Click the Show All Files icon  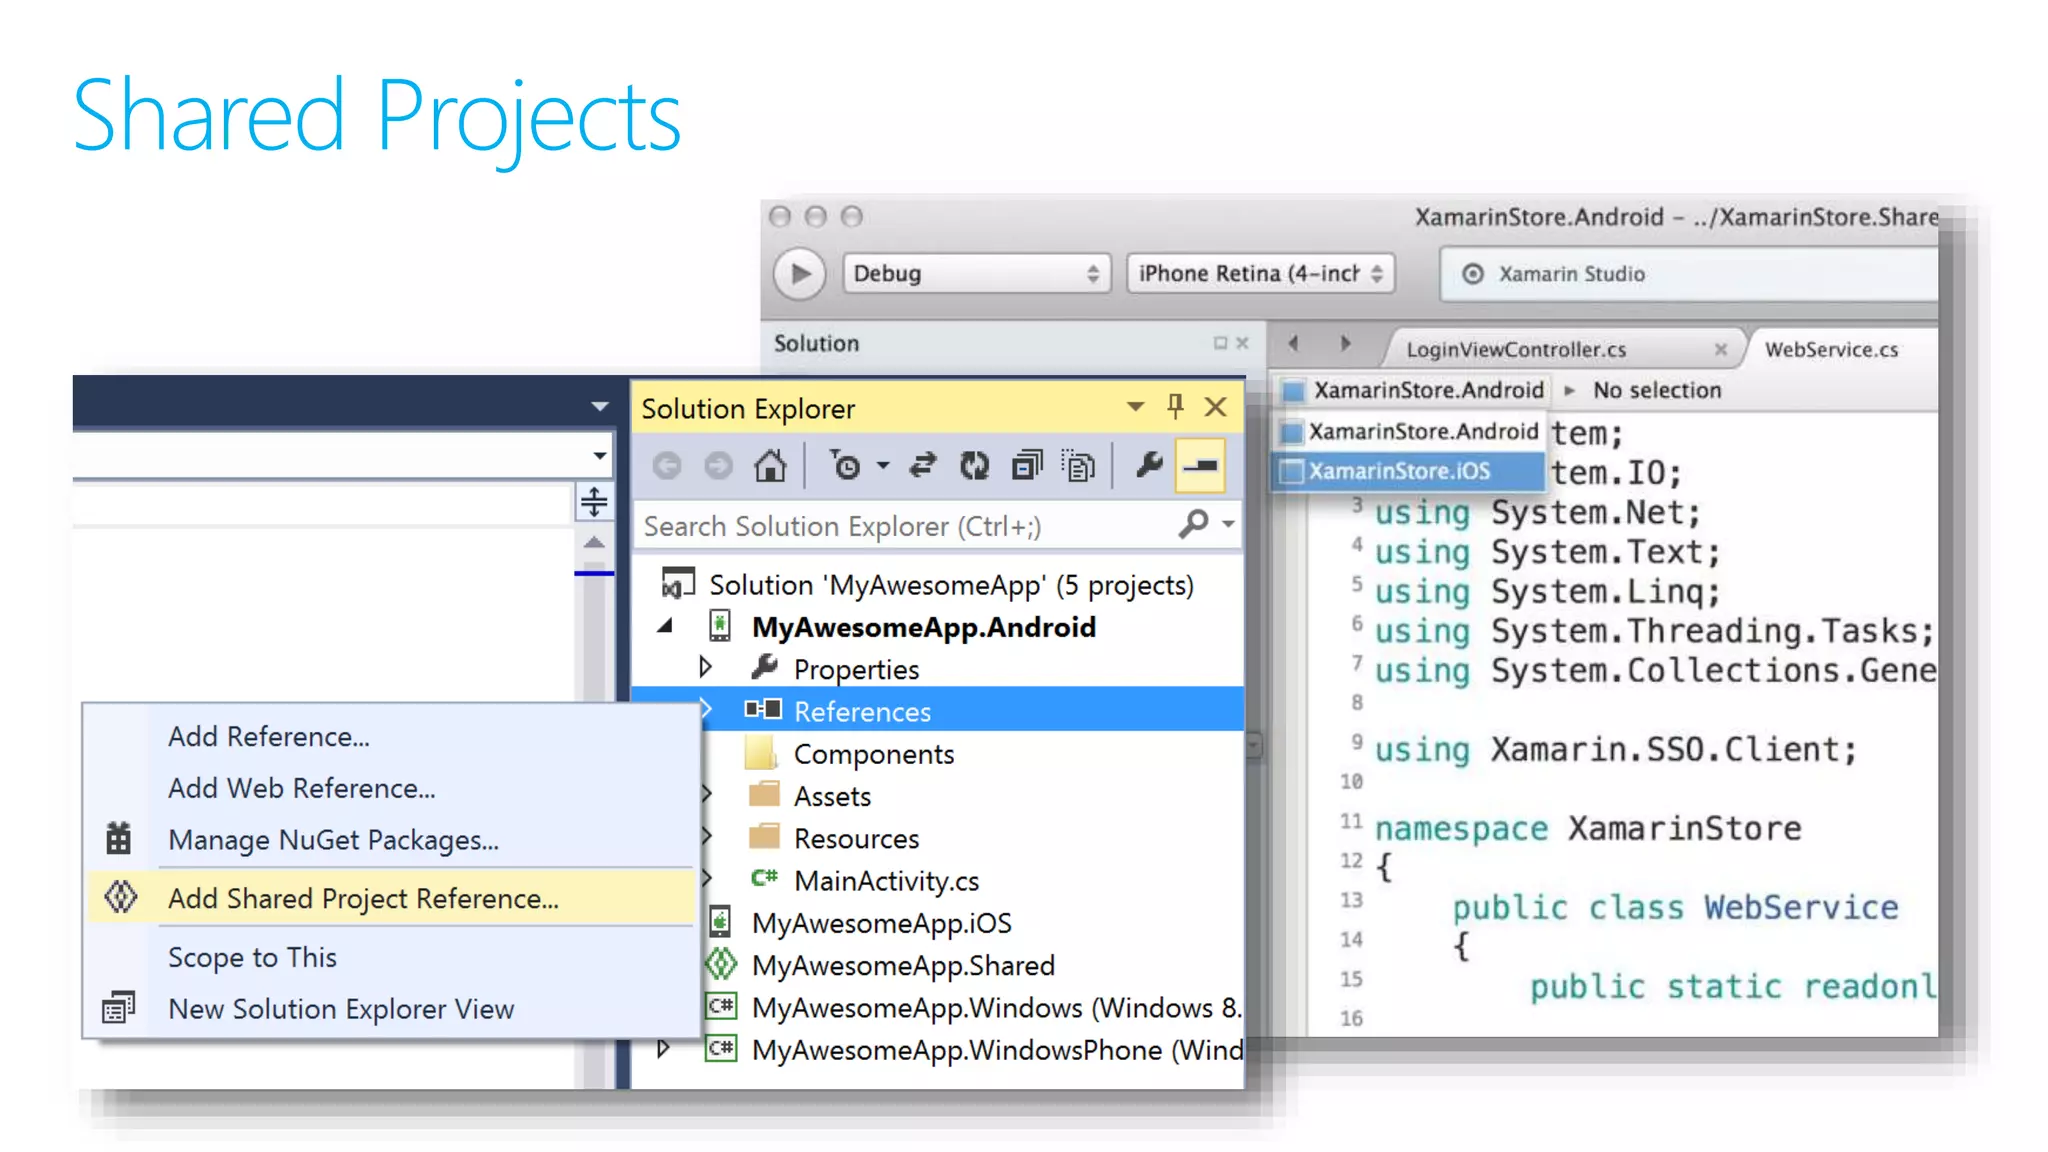tap(1079, 466)
